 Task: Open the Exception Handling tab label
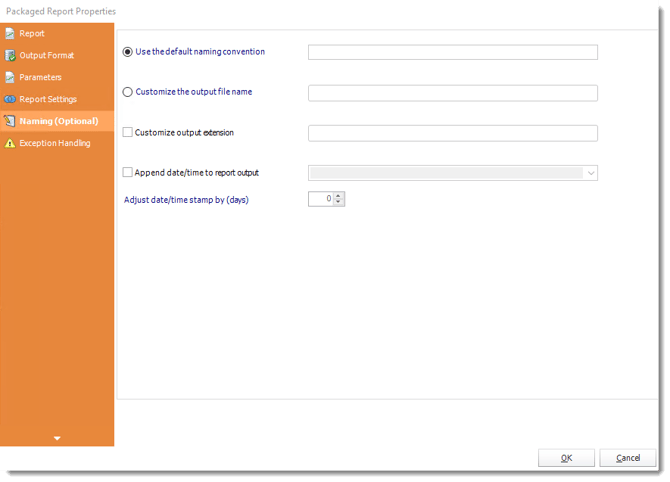coord(55,143)
